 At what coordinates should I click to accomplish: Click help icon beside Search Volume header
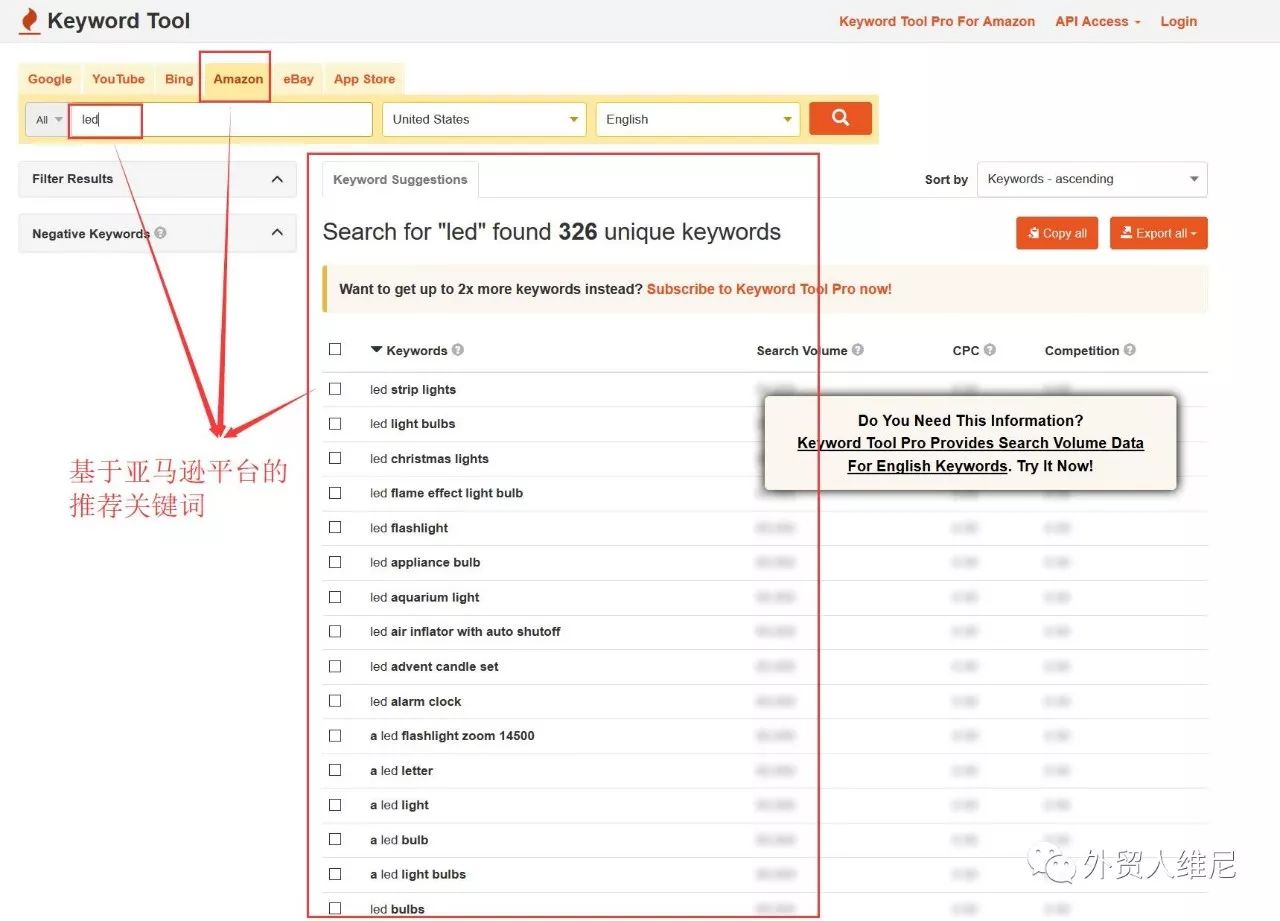858,350
